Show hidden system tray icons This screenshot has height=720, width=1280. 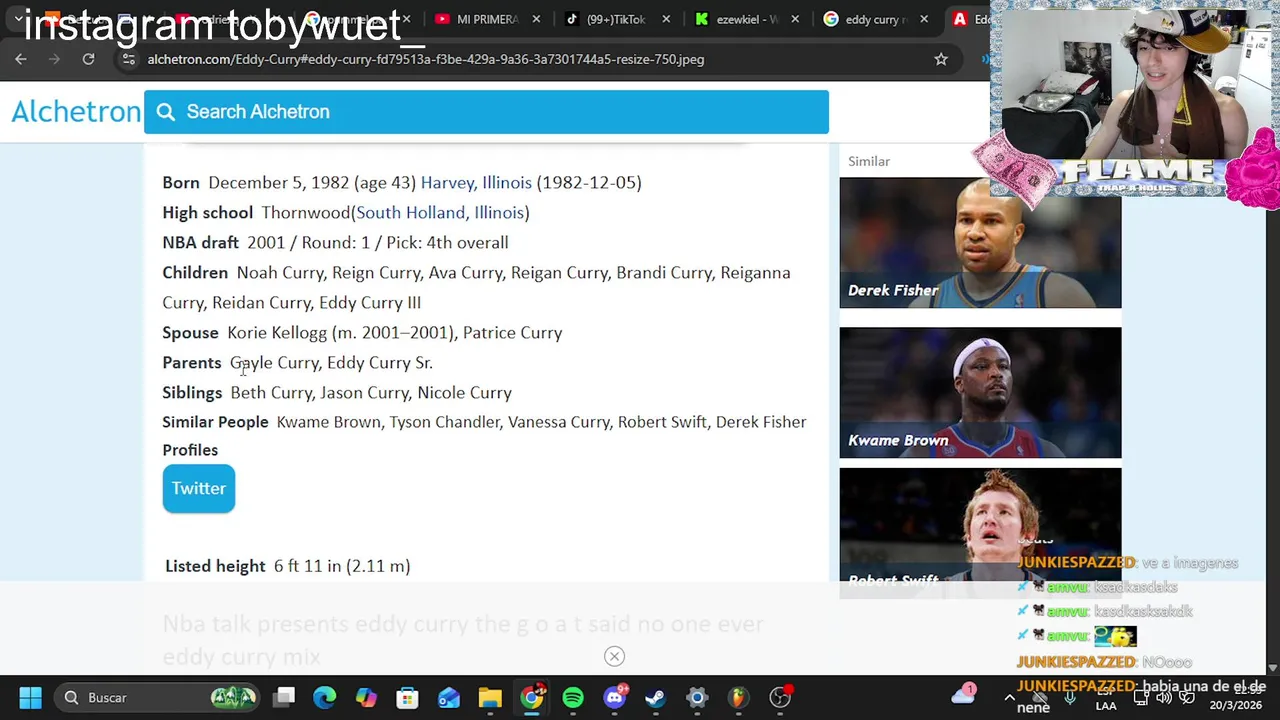(x=1009, y=697)
